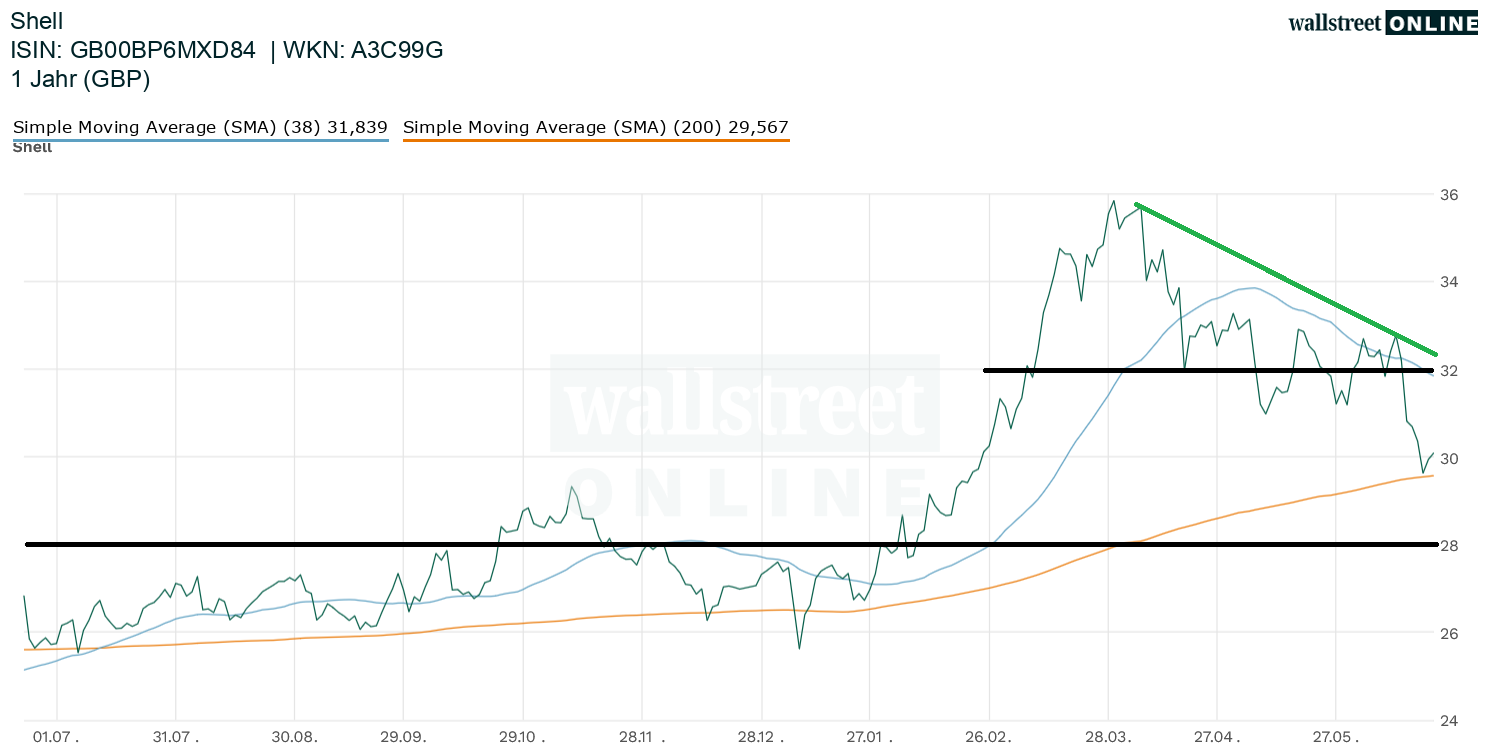Click the 32 price label on the y-axis
The width and height of the screenshot is (1490, 745).
tap(1449, 371)
